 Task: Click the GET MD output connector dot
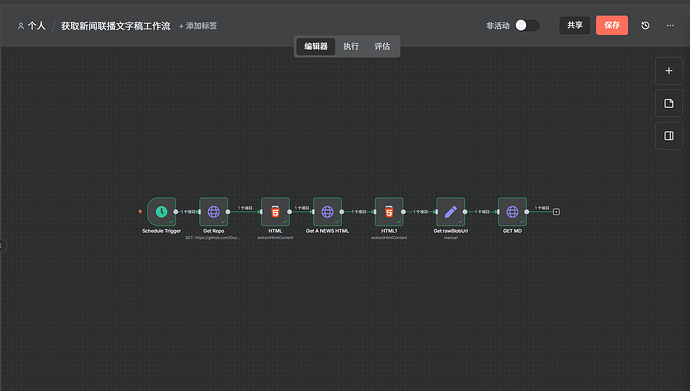tap(527, 212)
